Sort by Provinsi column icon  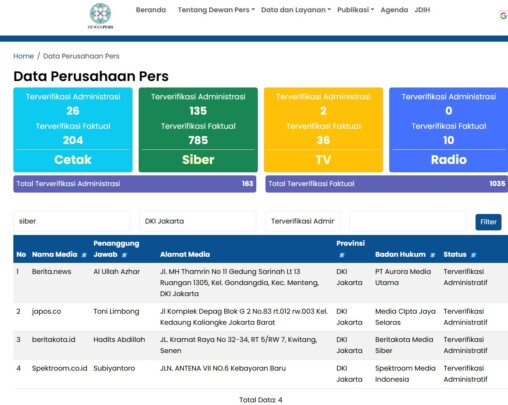pyautogui.click(x=341, y=255)
